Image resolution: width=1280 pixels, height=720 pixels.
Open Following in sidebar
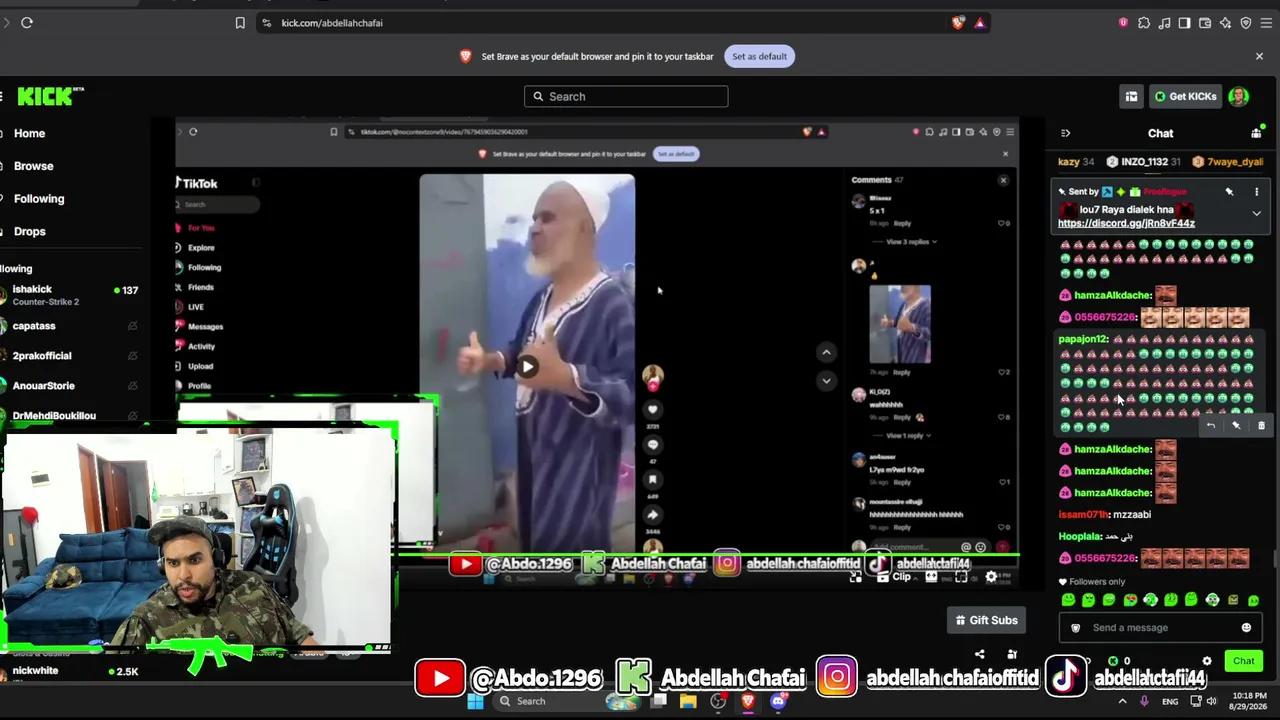(39, 198)
